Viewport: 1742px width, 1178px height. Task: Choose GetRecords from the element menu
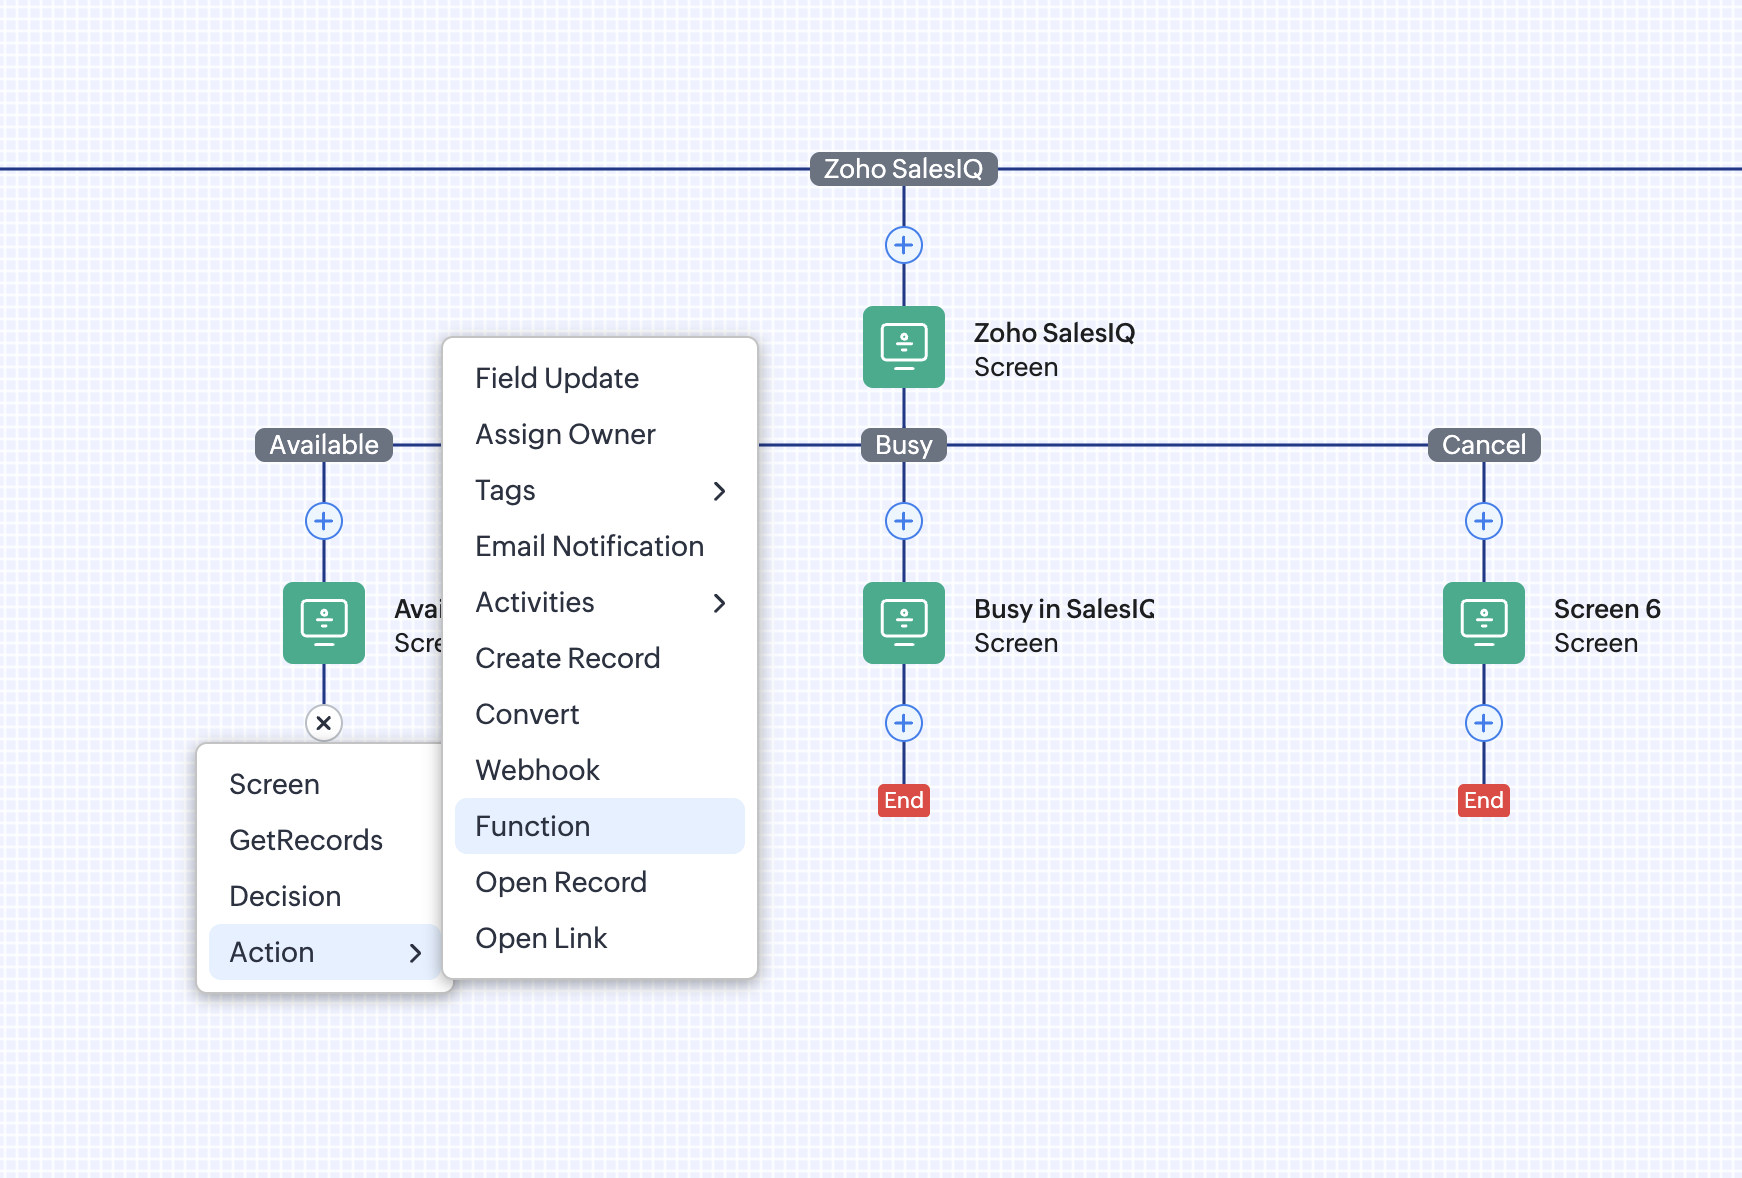click(325, 840)
